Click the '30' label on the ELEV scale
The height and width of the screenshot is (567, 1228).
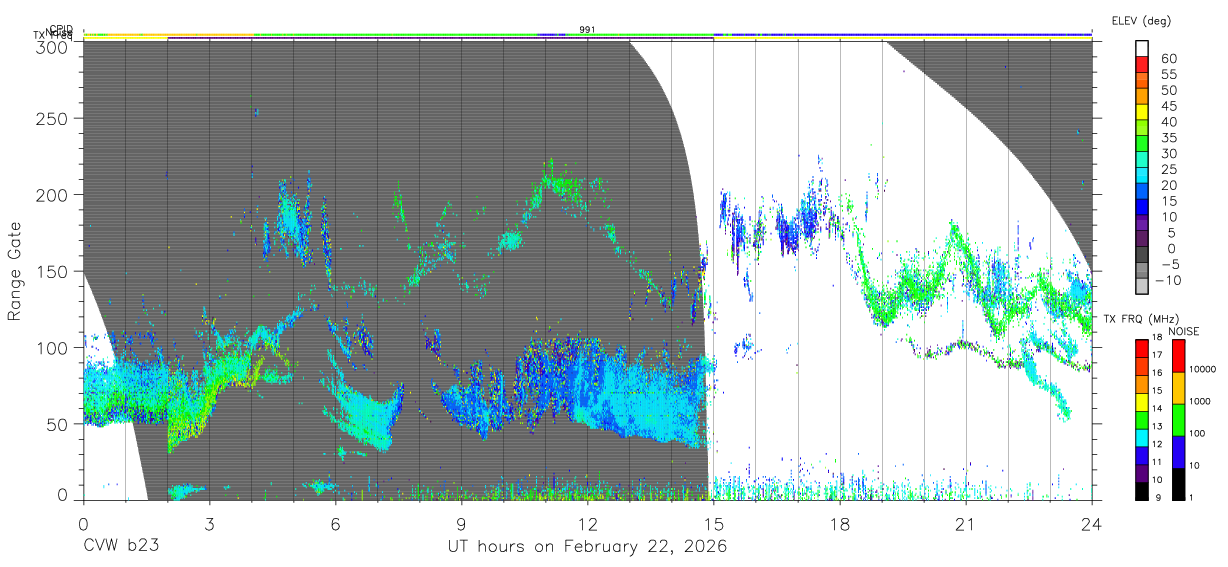point(1167,153)
